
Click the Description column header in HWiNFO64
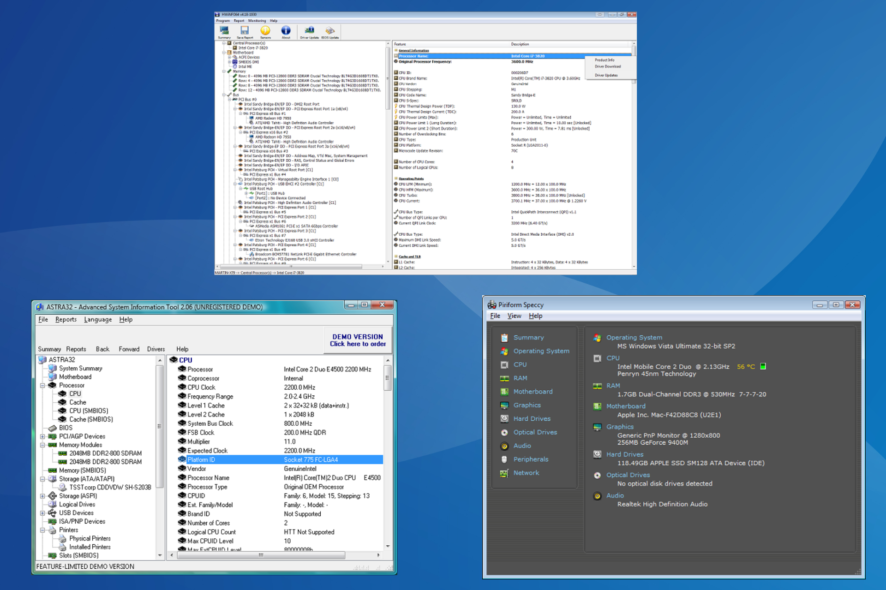pos(520,44)
